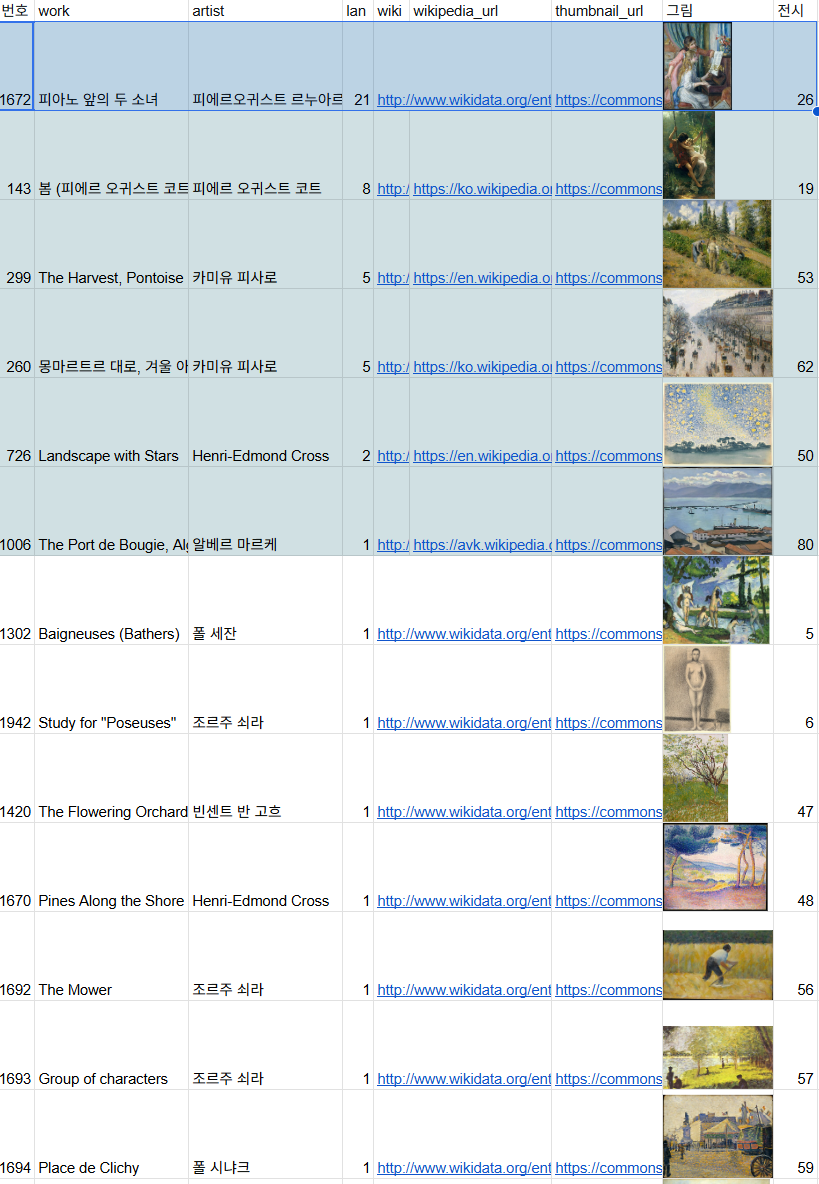Open commons link for Group of characters
Viewport: 819px width, 1184px height.
point(608,1080)
